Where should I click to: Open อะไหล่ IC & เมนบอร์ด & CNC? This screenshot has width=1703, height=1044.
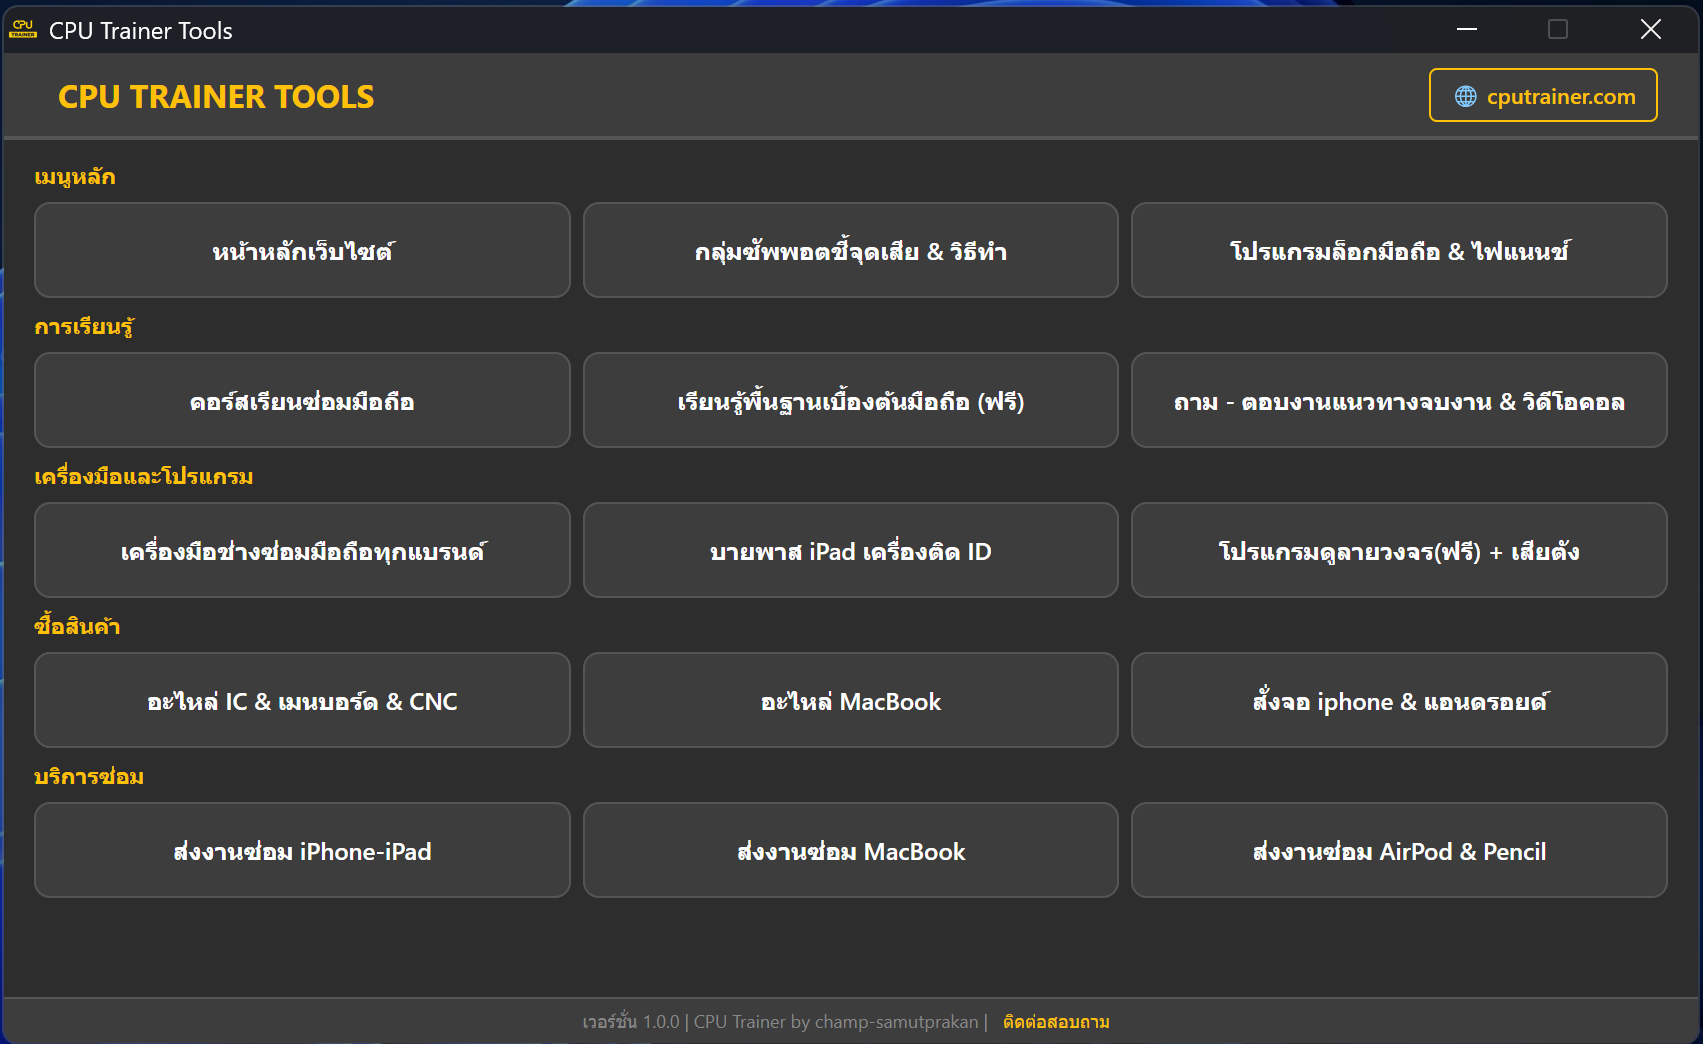302,700
